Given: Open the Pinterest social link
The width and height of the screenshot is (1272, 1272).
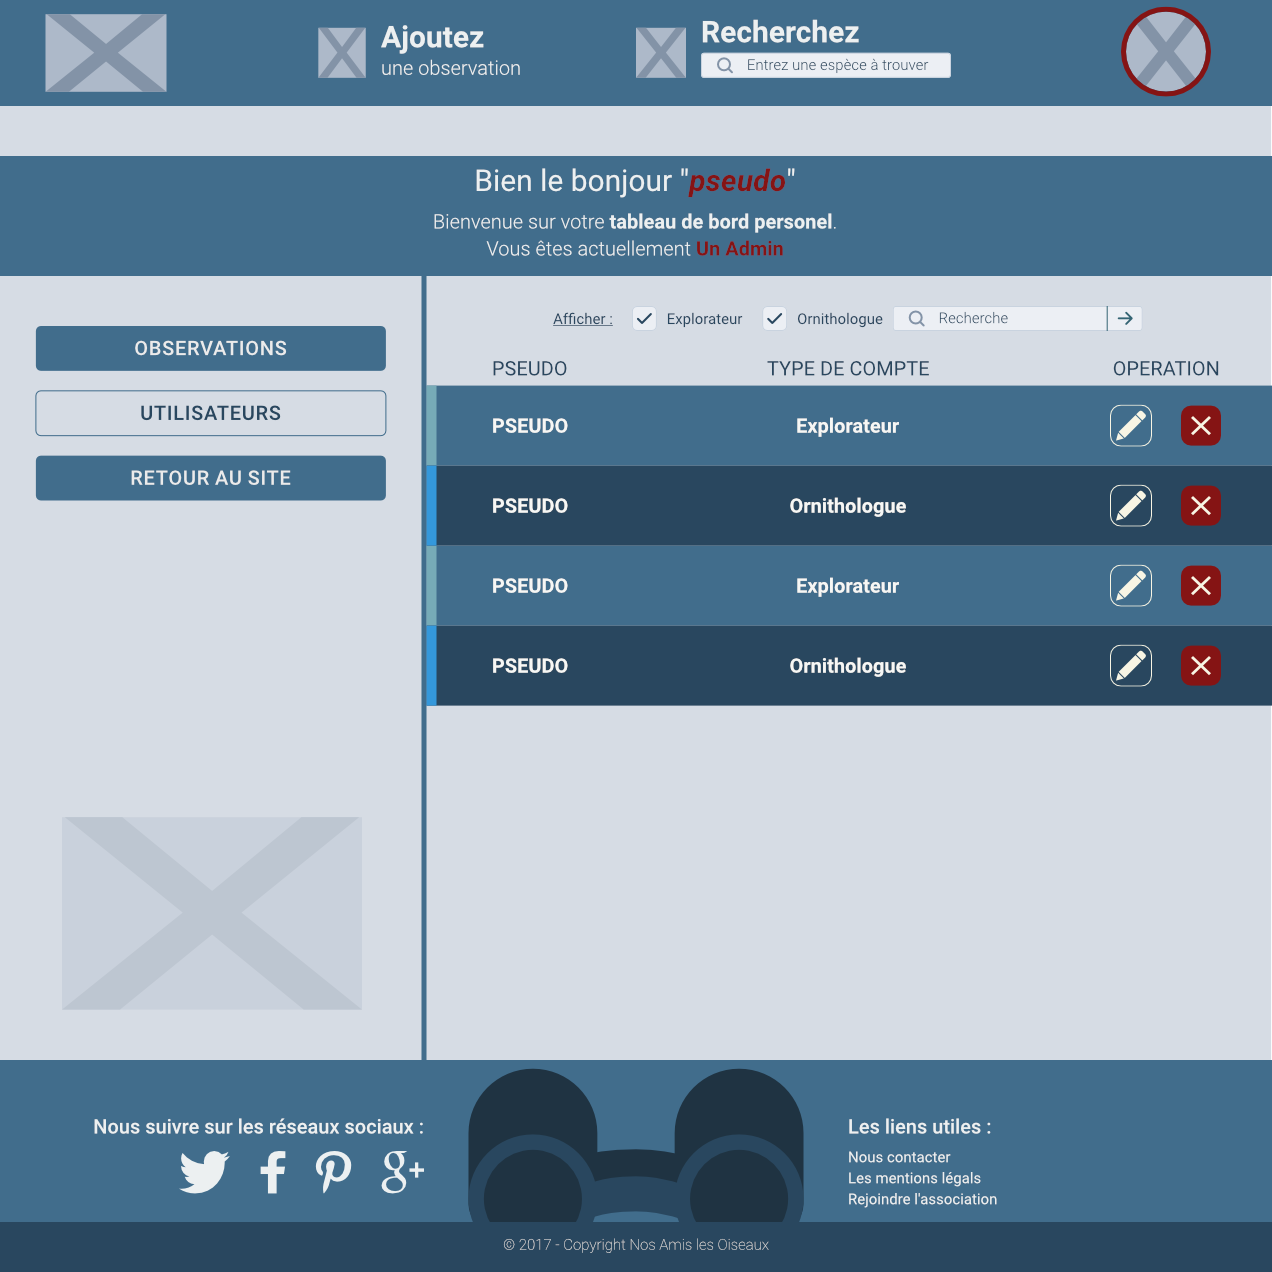Looking at the screenshot, I should coord(333,1172).
